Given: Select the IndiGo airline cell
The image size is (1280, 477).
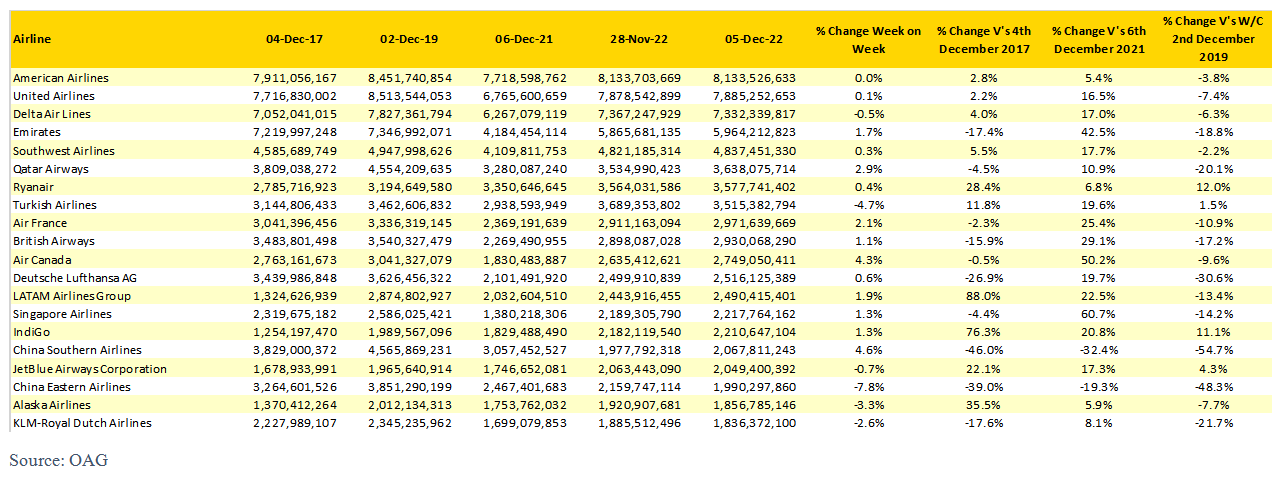Looking at the screenshot, I should [x=29, y=332].
